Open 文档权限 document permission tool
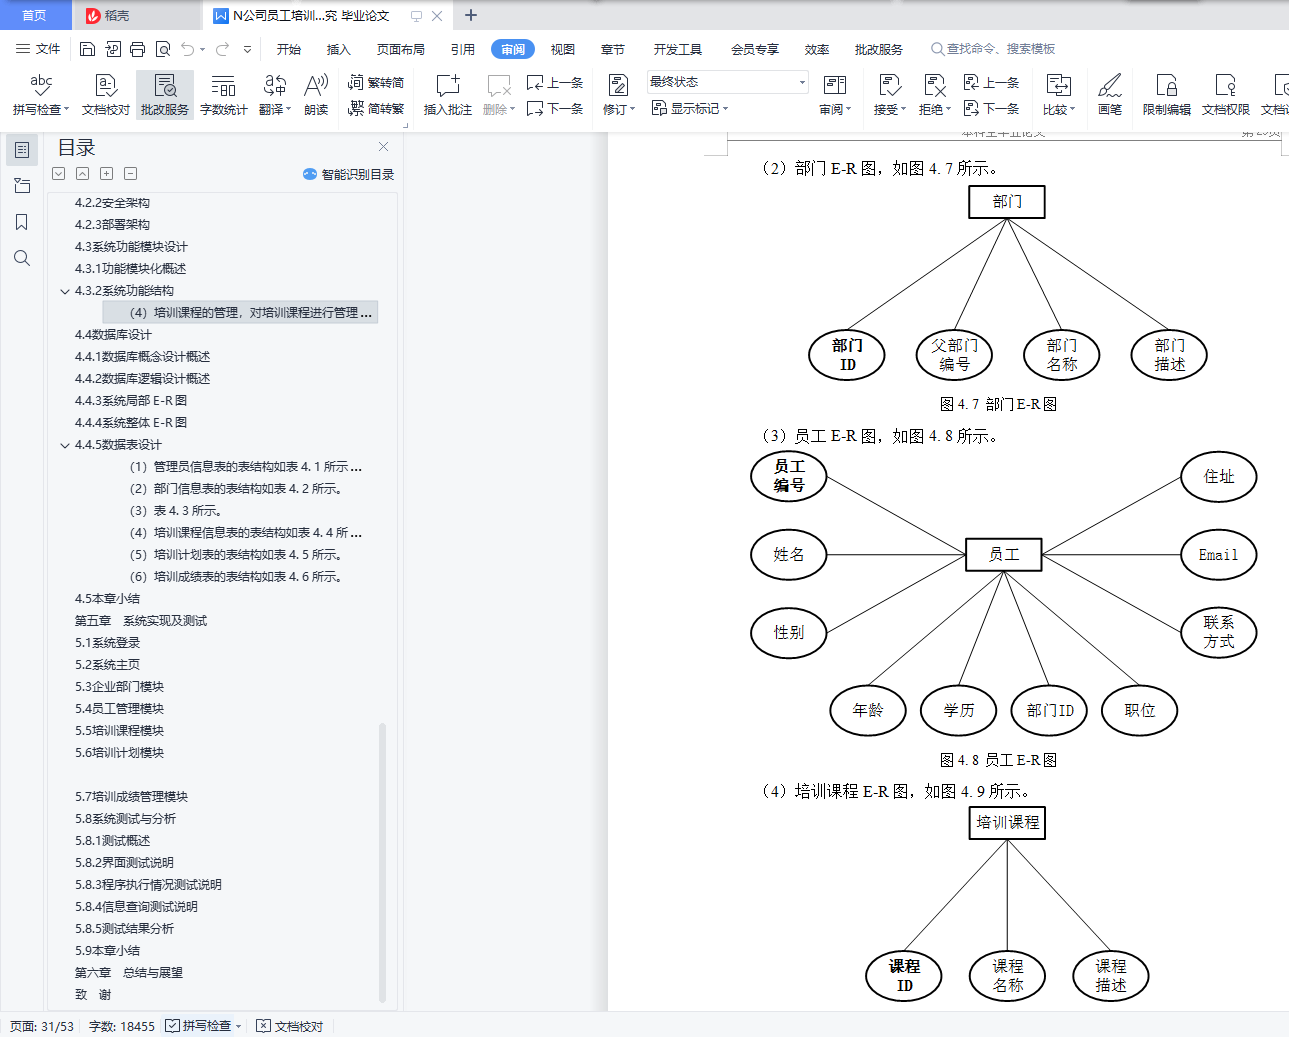The width and height of the screenshot is (1289, 1037). click(1226, 95)
